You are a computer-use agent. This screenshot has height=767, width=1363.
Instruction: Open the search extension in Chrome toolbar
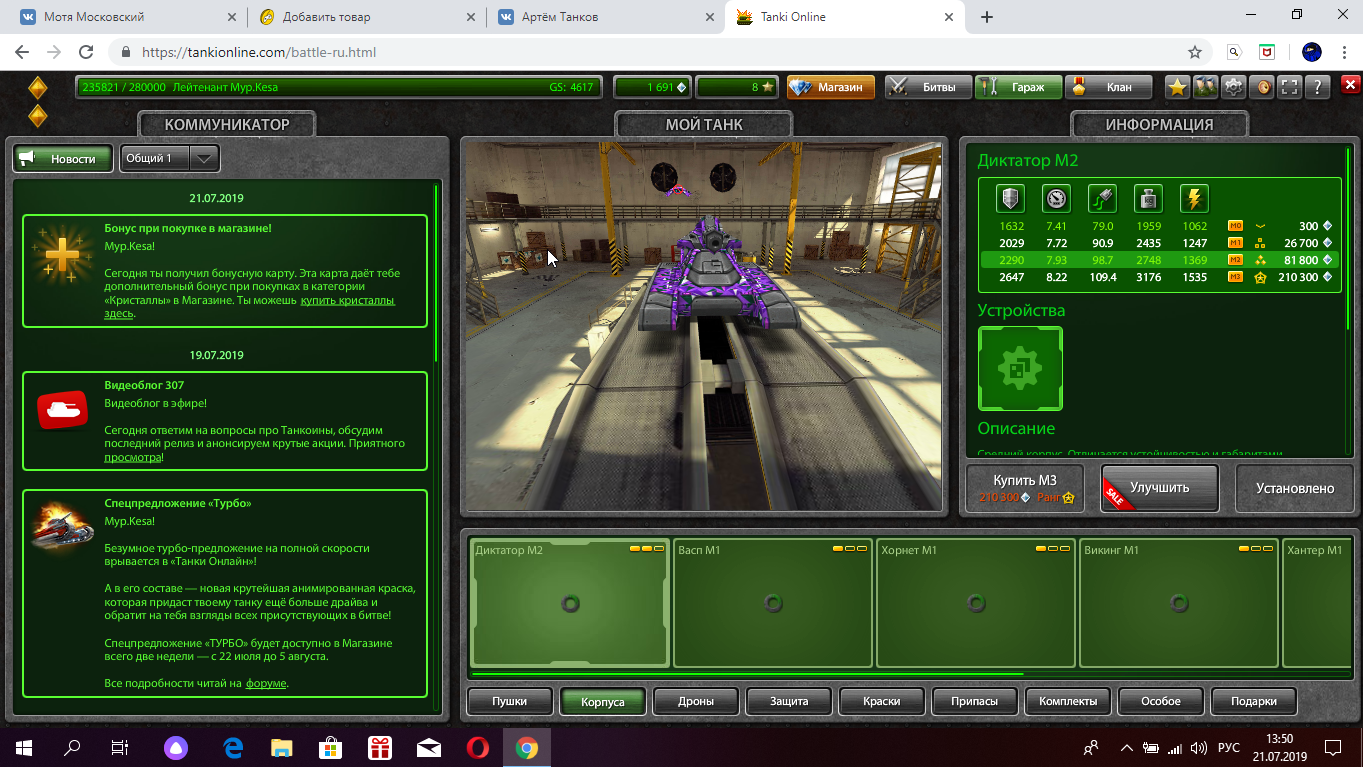[x=1235, y=52]
